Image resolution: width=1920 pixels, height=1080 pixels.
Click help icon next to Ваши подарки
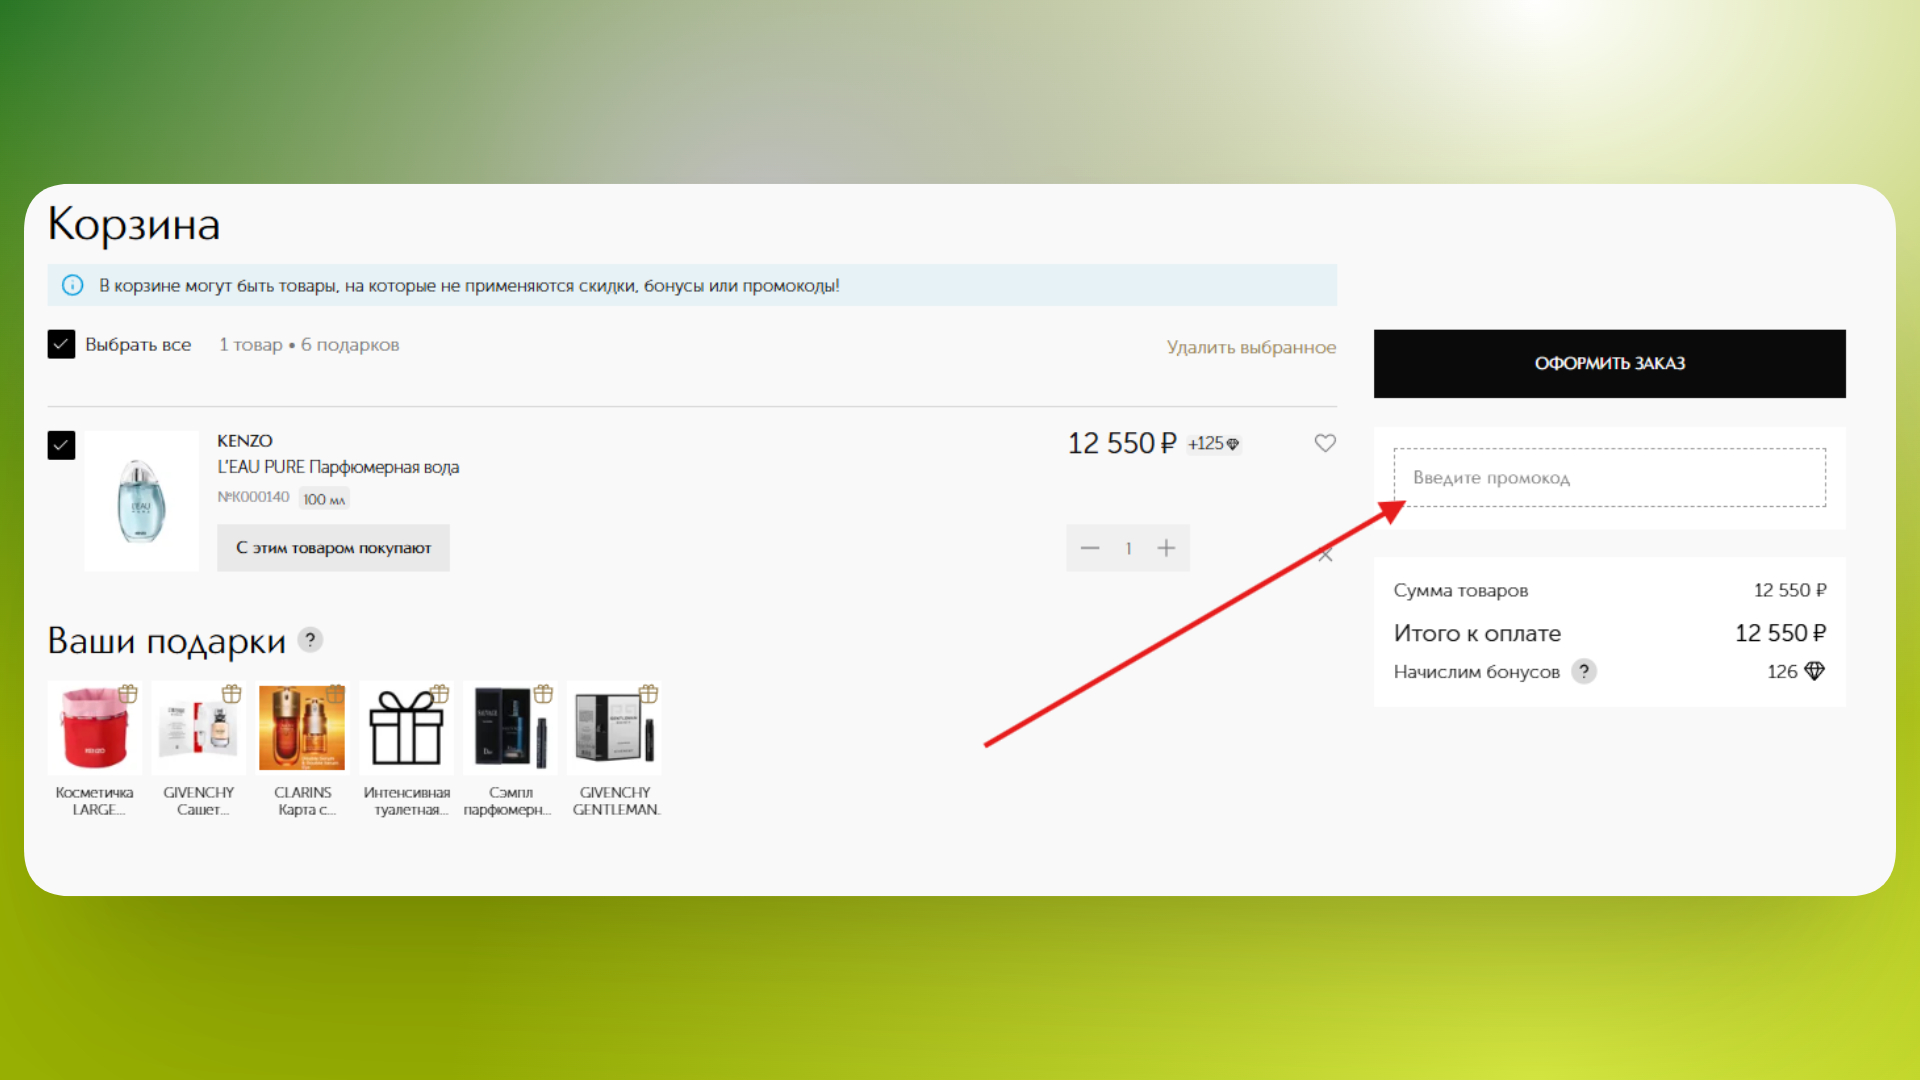coord(311,640)
